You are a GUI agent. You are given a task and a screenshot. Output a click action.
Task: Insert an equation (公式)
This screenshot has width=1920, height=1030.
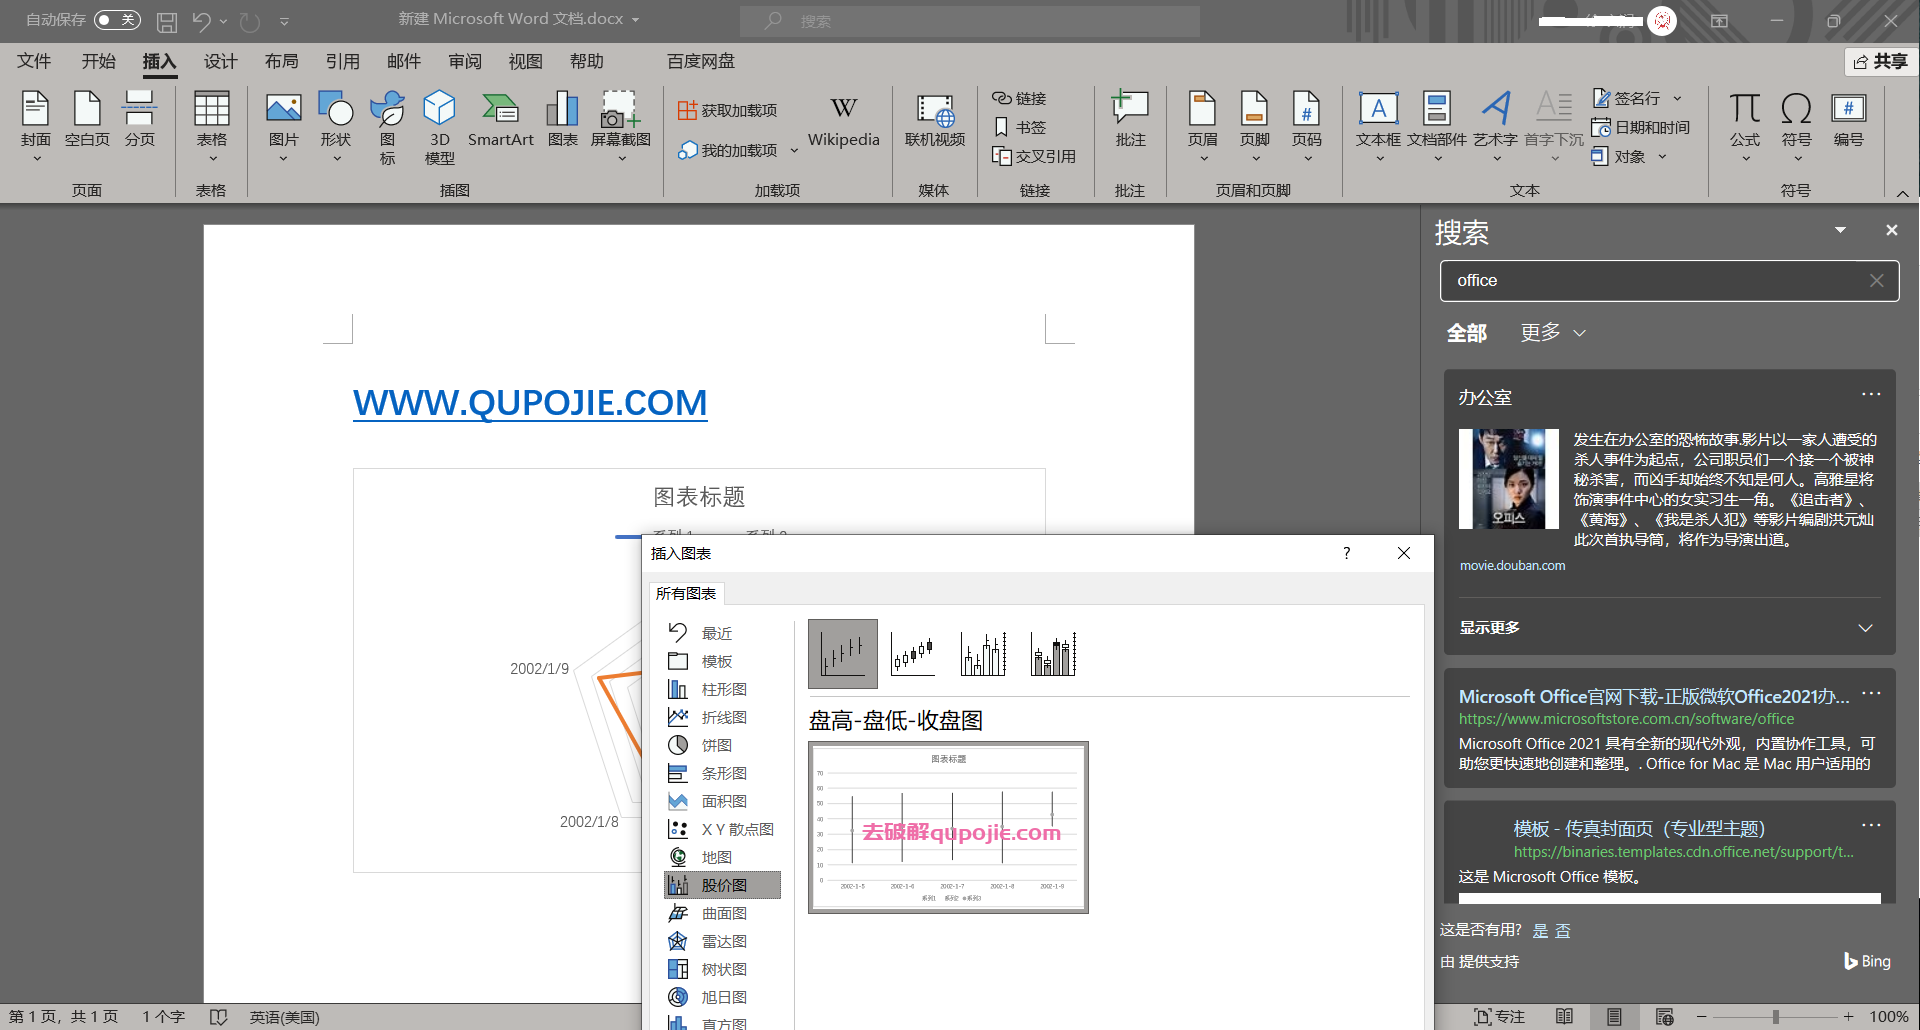[1745, 125]
